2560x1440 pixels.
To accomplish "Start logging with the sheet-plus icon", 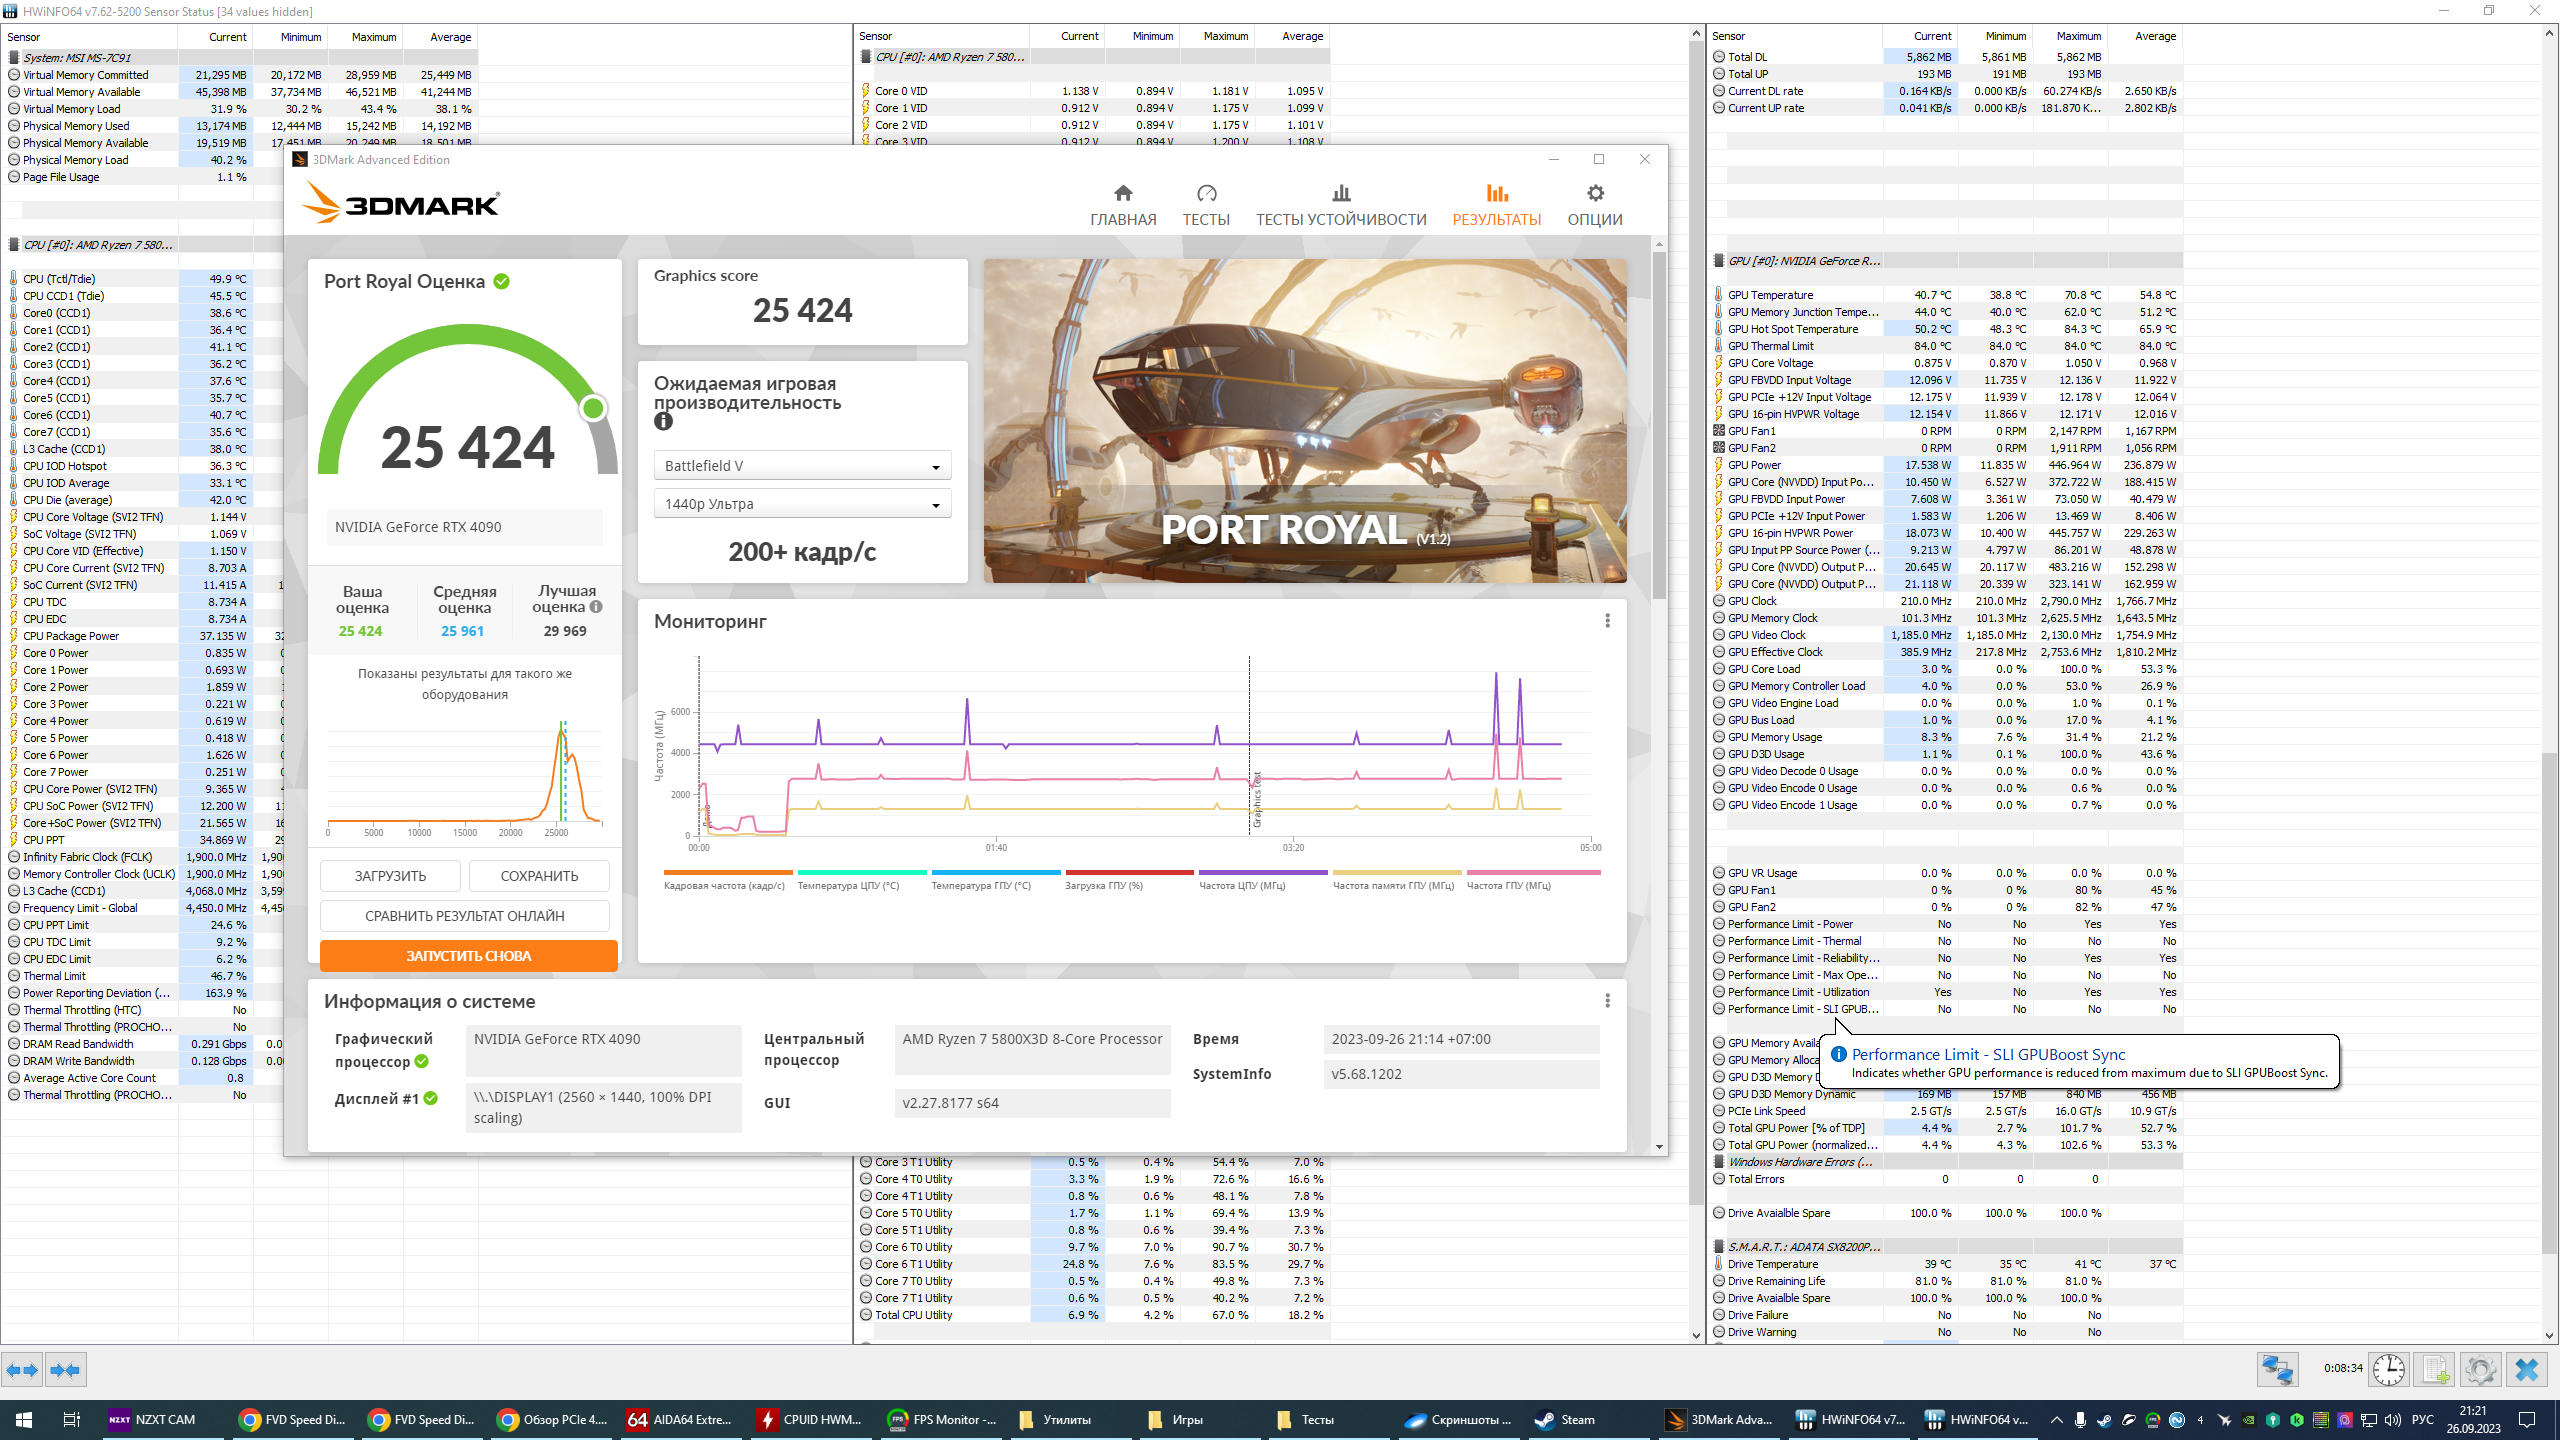I will tap(2435, 1369).
